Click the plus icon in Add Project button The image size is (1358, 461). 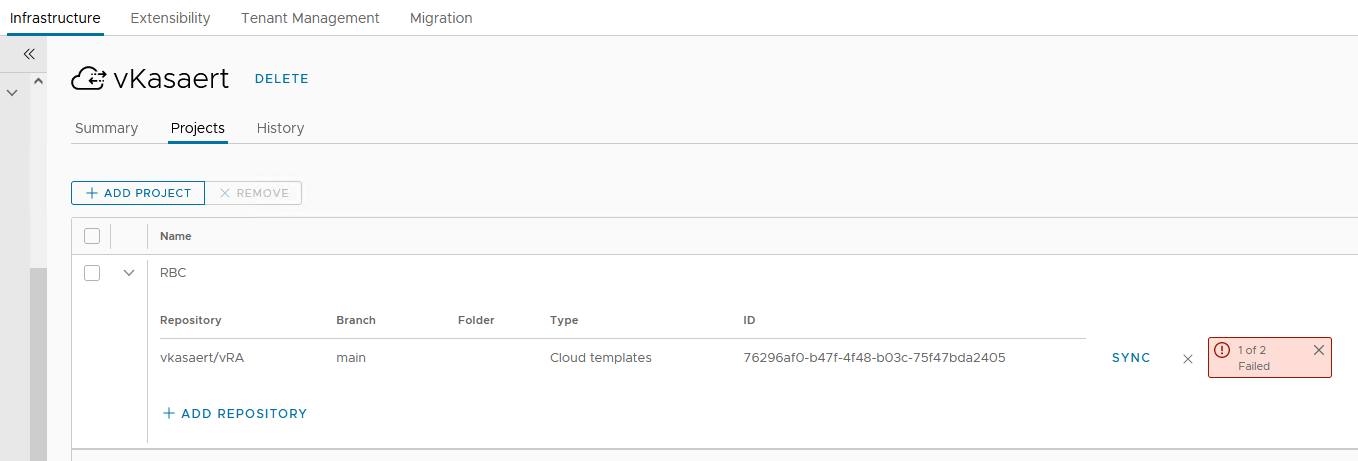[92, 193]
